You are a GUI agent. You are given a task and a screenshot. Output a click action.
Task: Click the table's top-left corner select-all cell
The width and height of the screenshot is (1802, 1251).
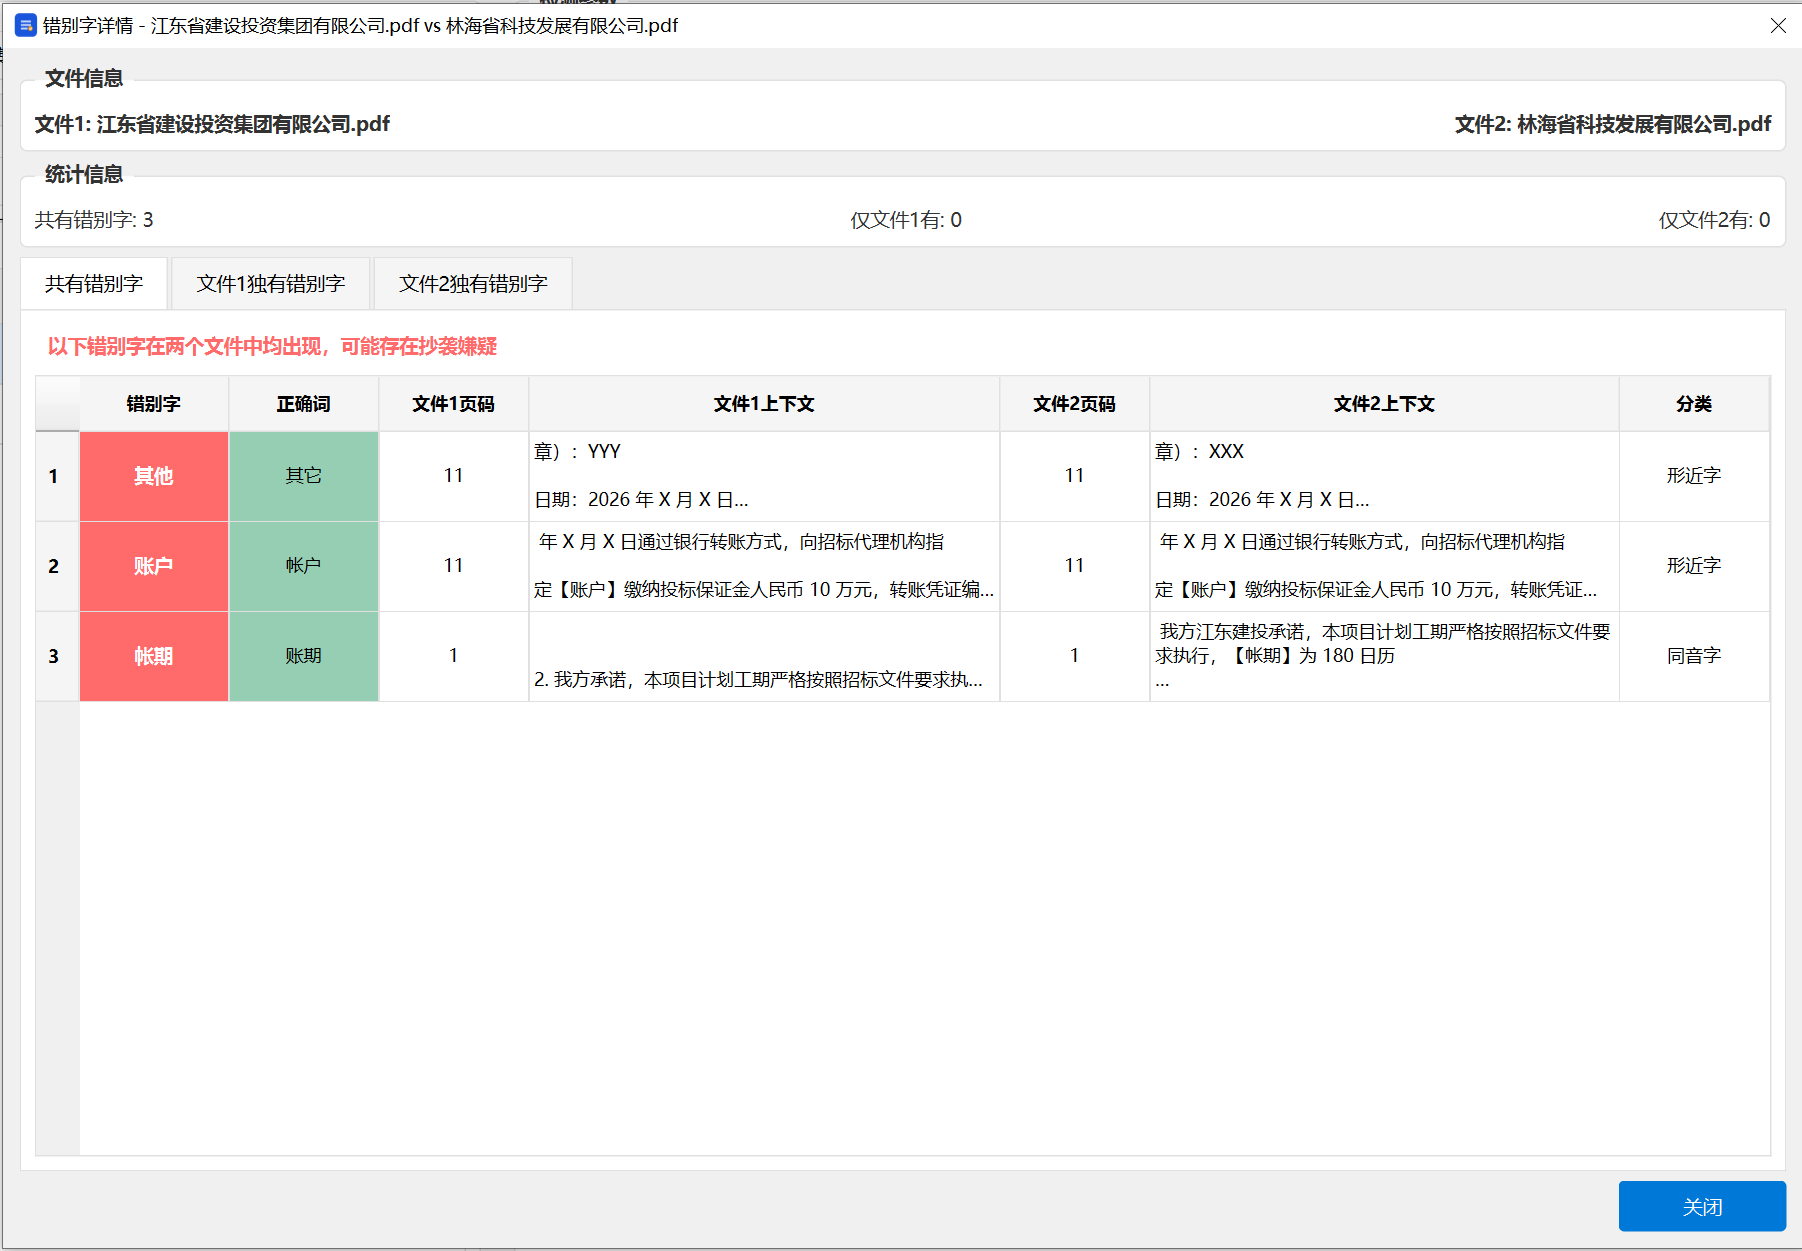(x=57, y=404)
